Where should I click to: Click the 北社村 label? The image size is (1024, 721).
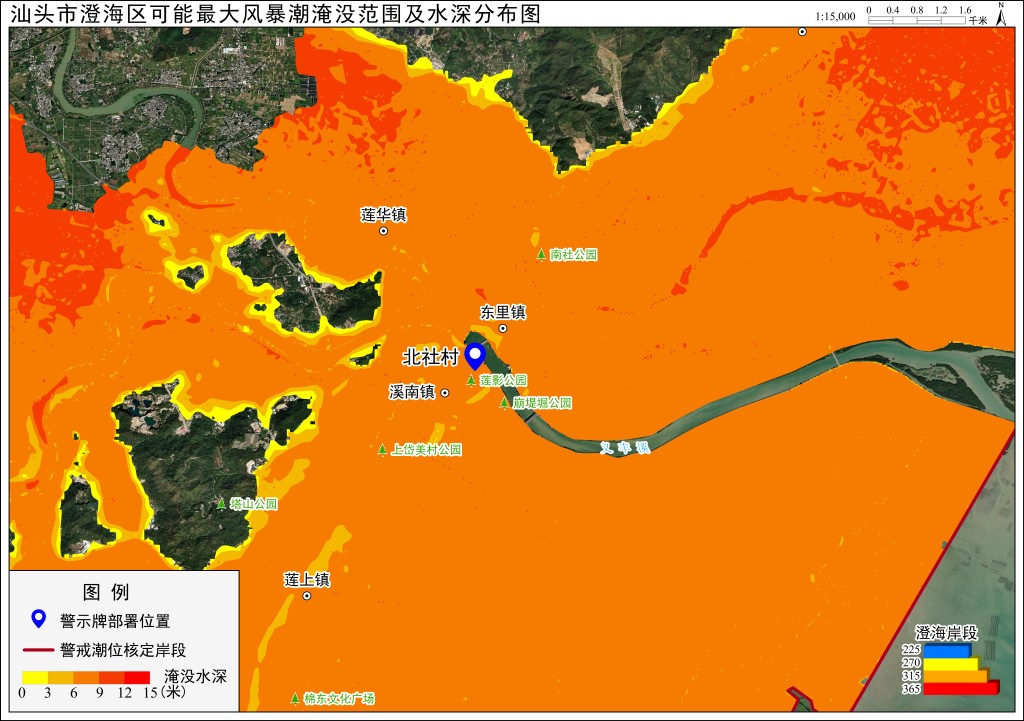tap(430, 357)
